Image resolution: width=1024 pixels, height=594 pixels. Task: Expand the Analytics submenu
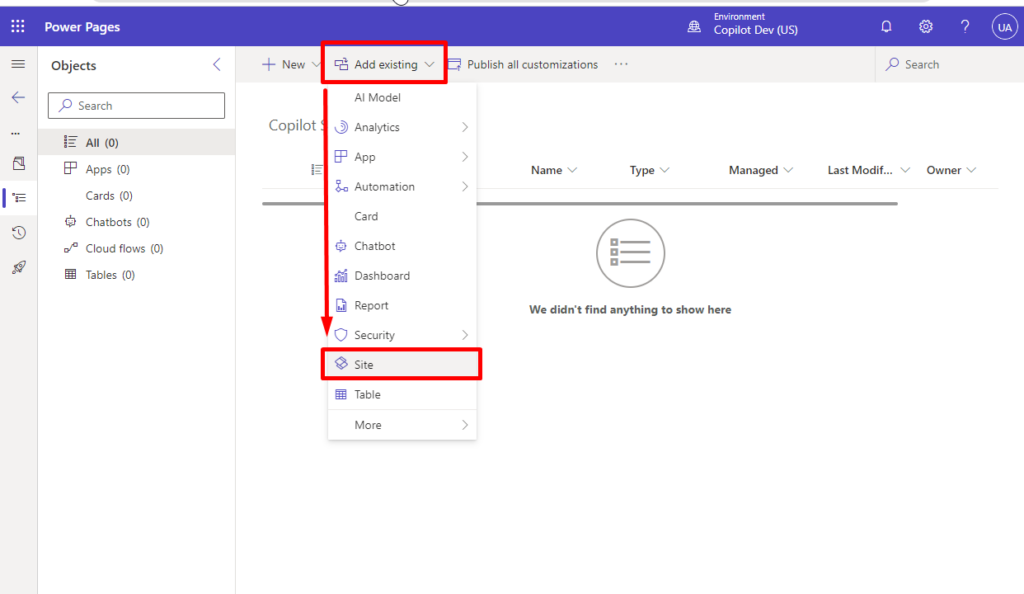(402, 127)
